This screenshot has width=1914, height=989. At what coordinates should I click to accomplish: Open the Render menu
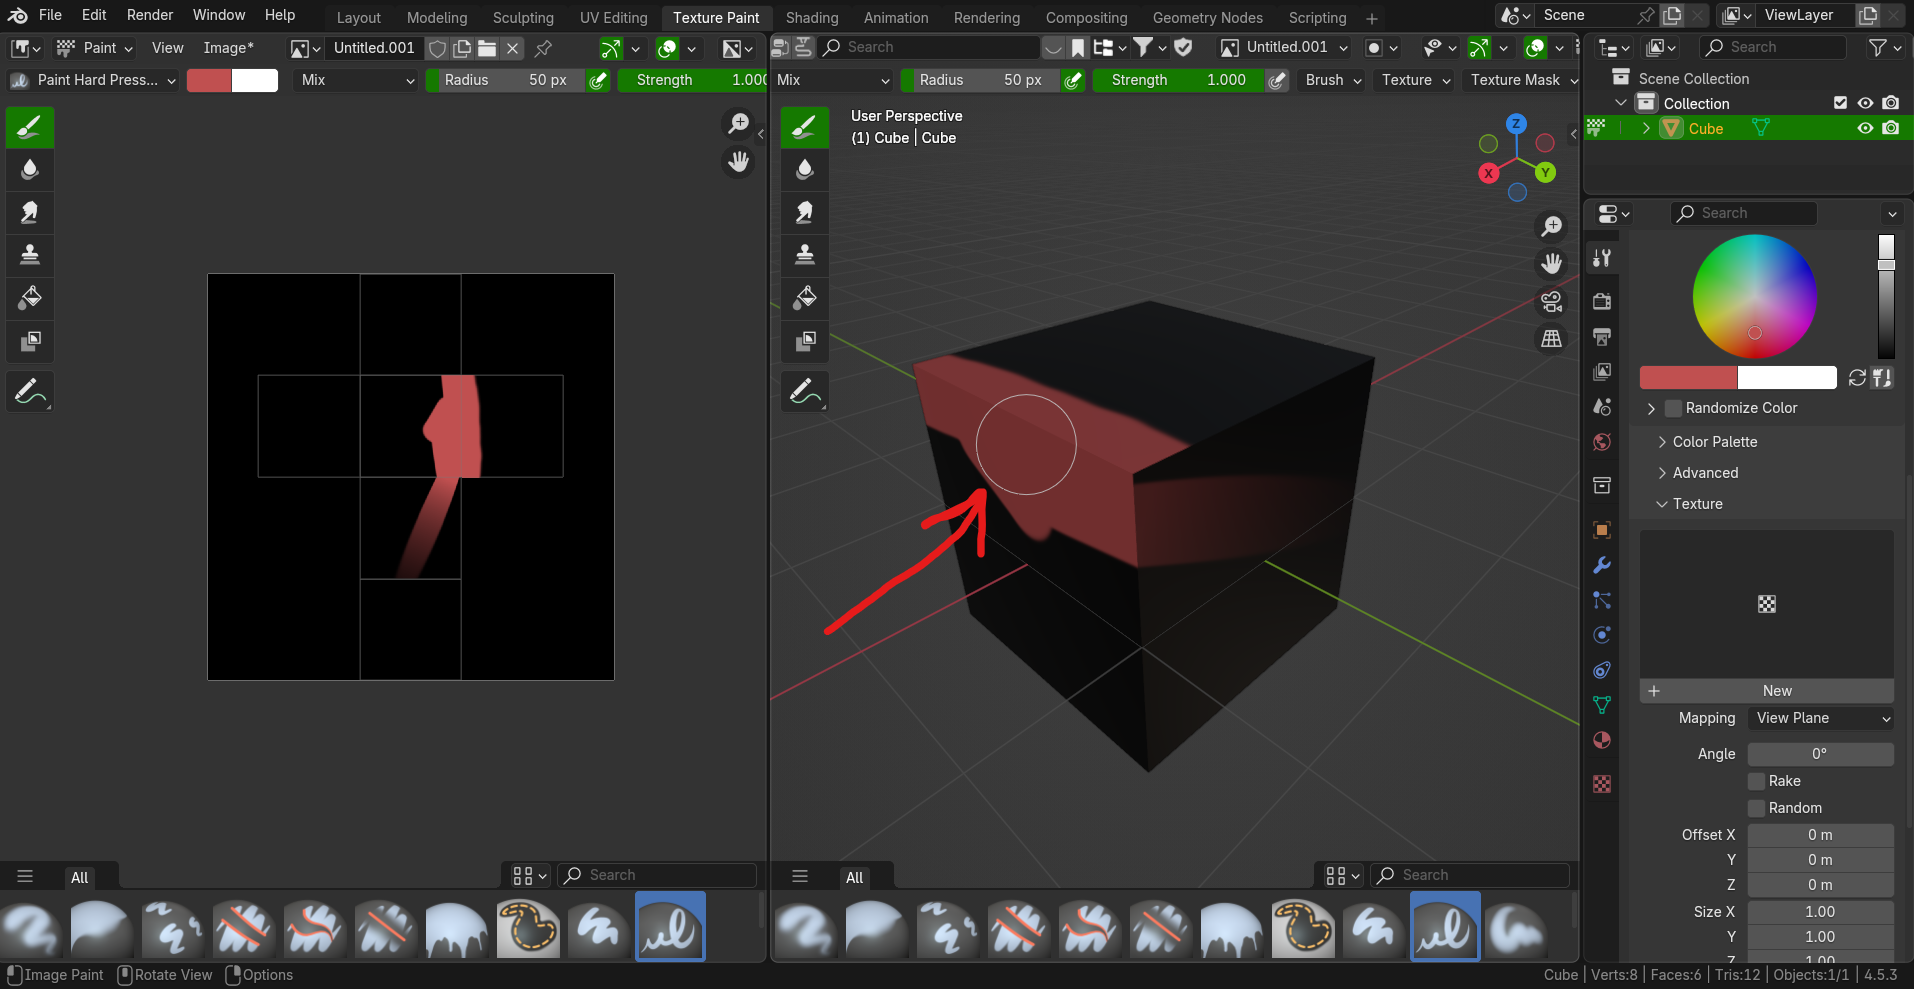point(150,15)
